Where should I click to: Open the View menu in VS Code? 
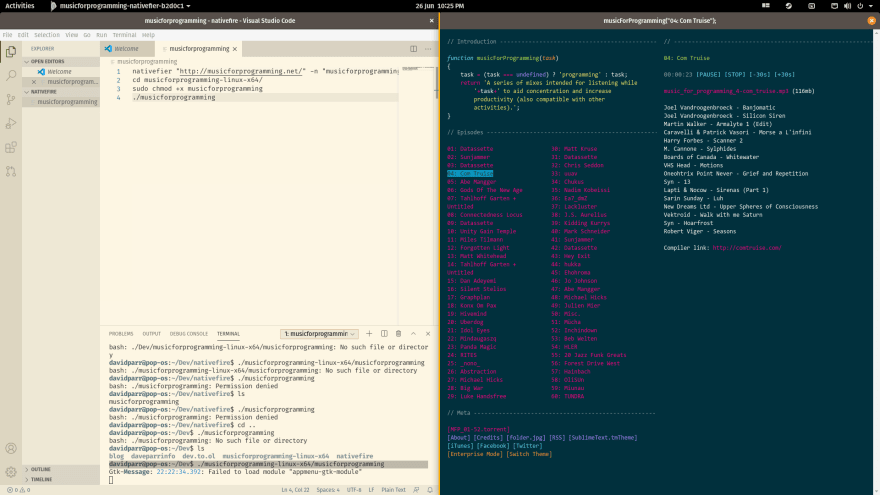72,35
